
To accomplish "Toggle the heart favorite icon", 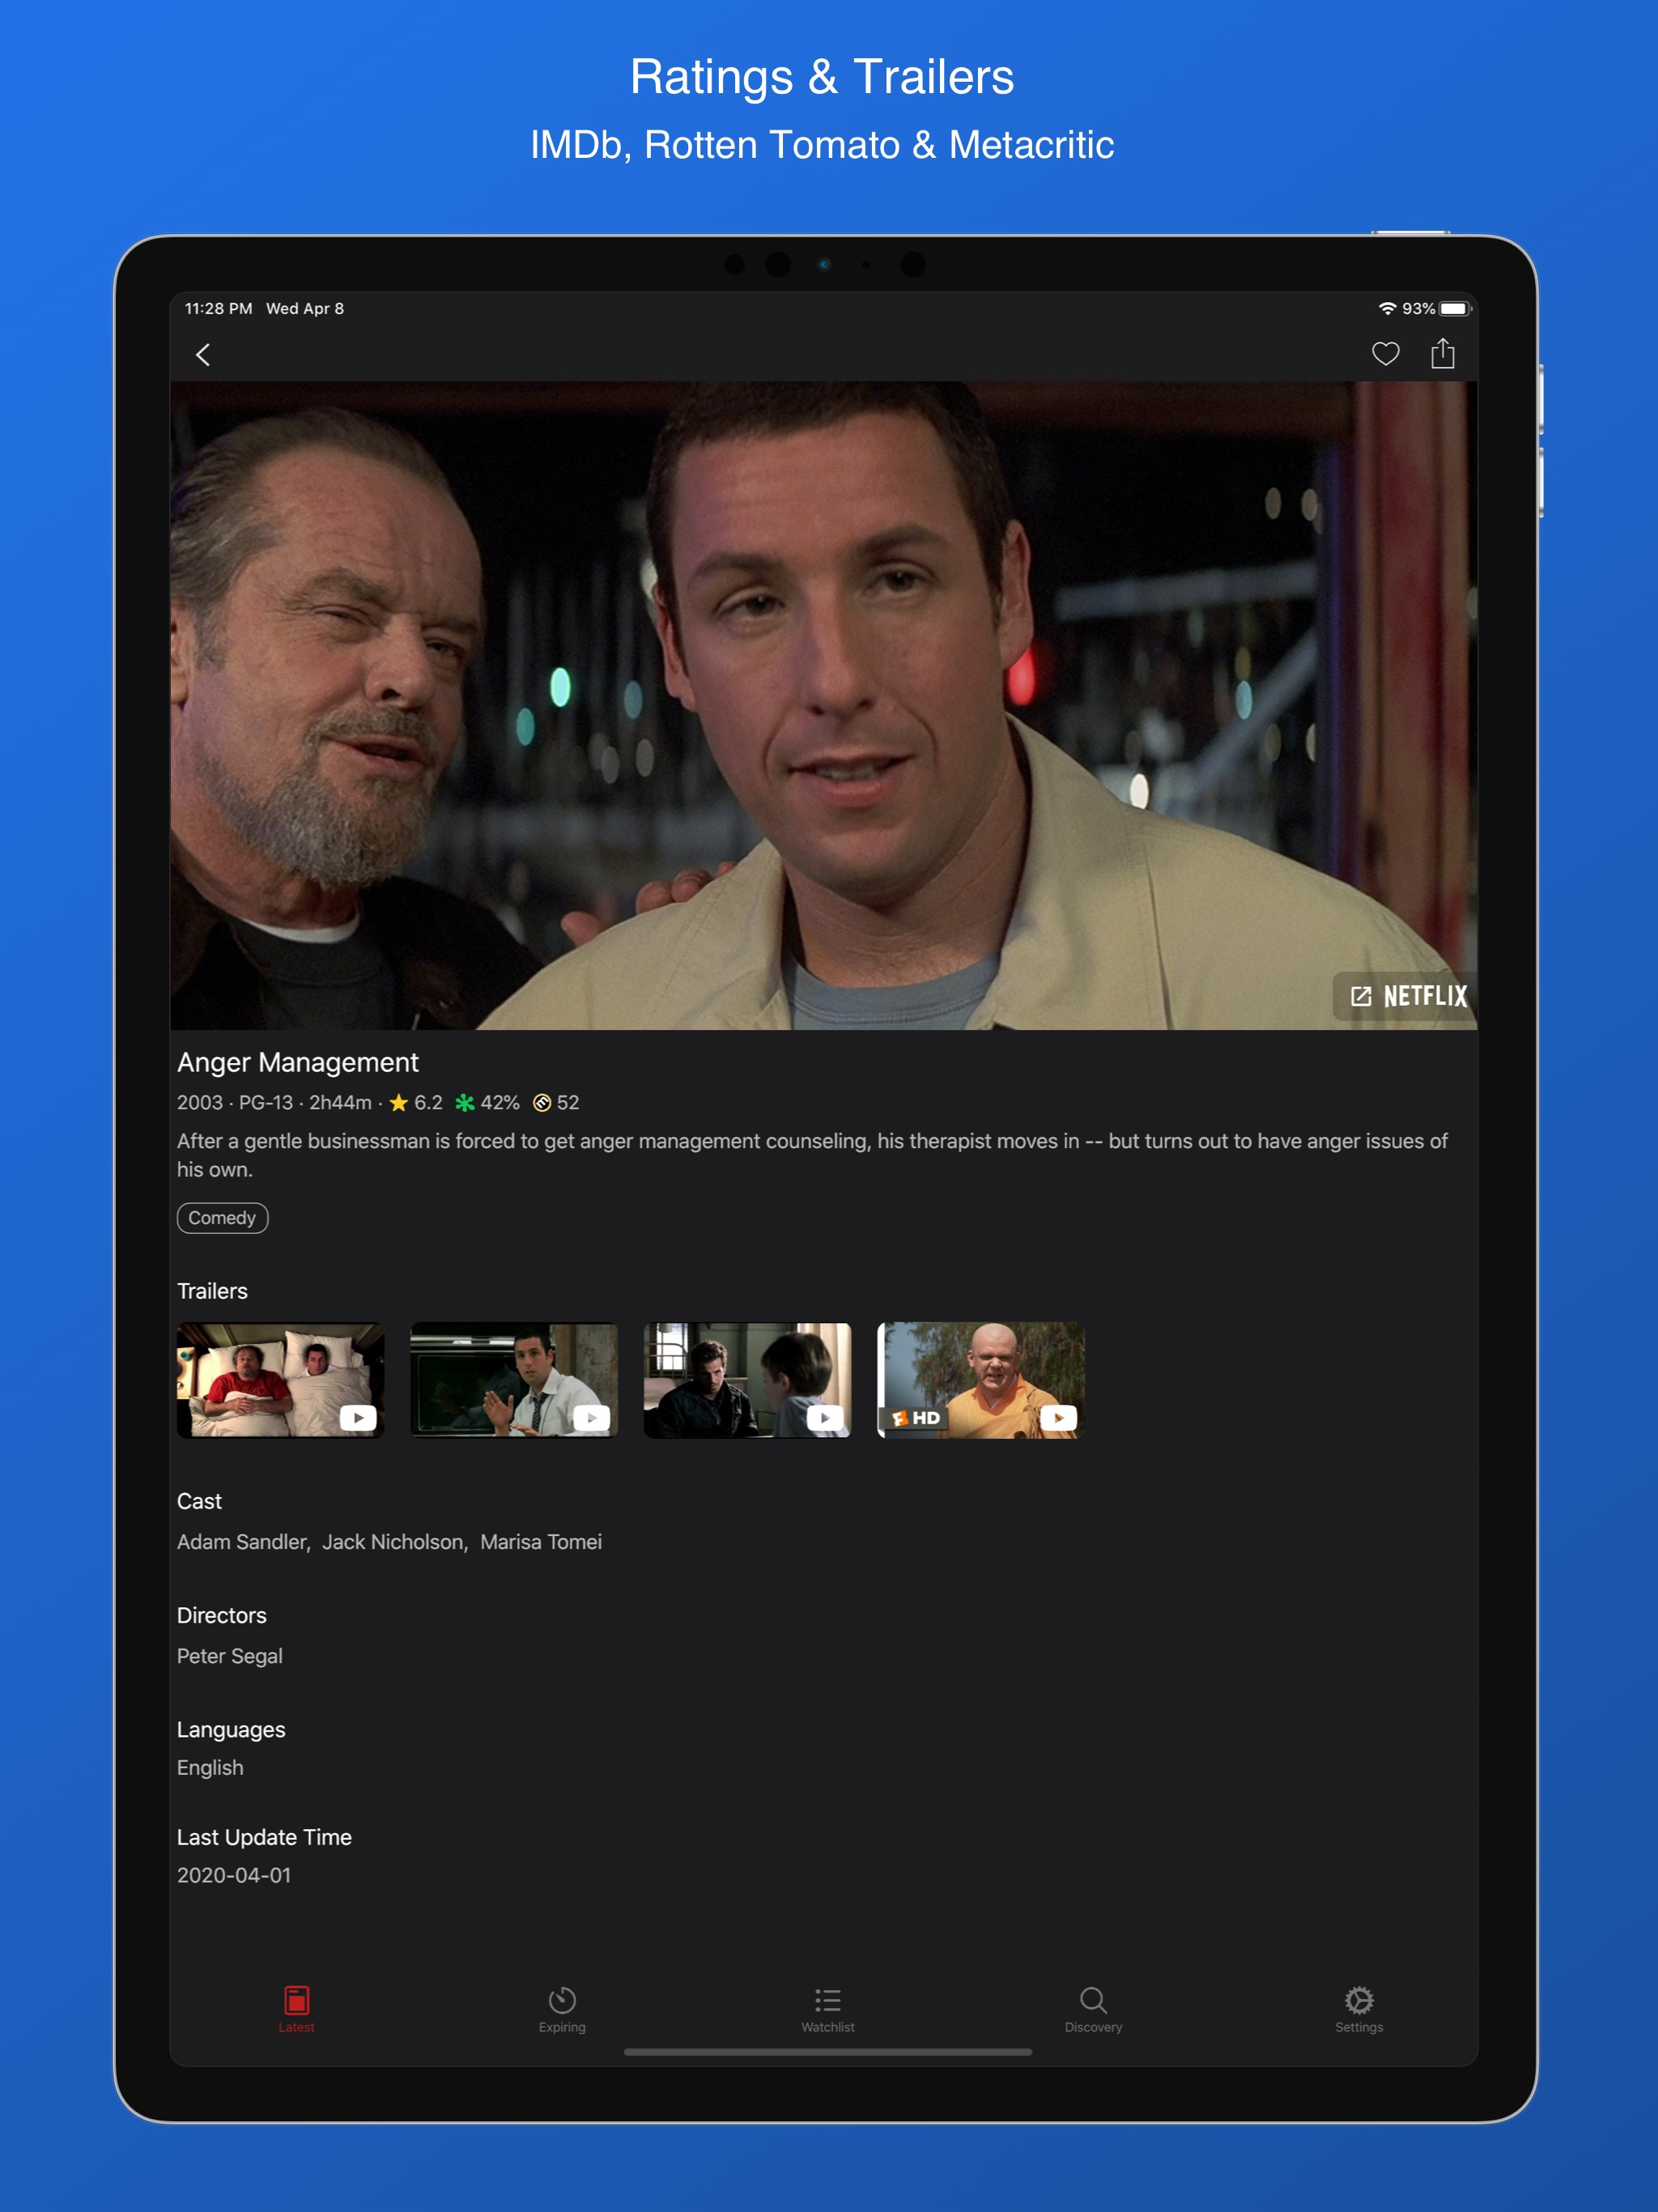I will pos(1385,353).
